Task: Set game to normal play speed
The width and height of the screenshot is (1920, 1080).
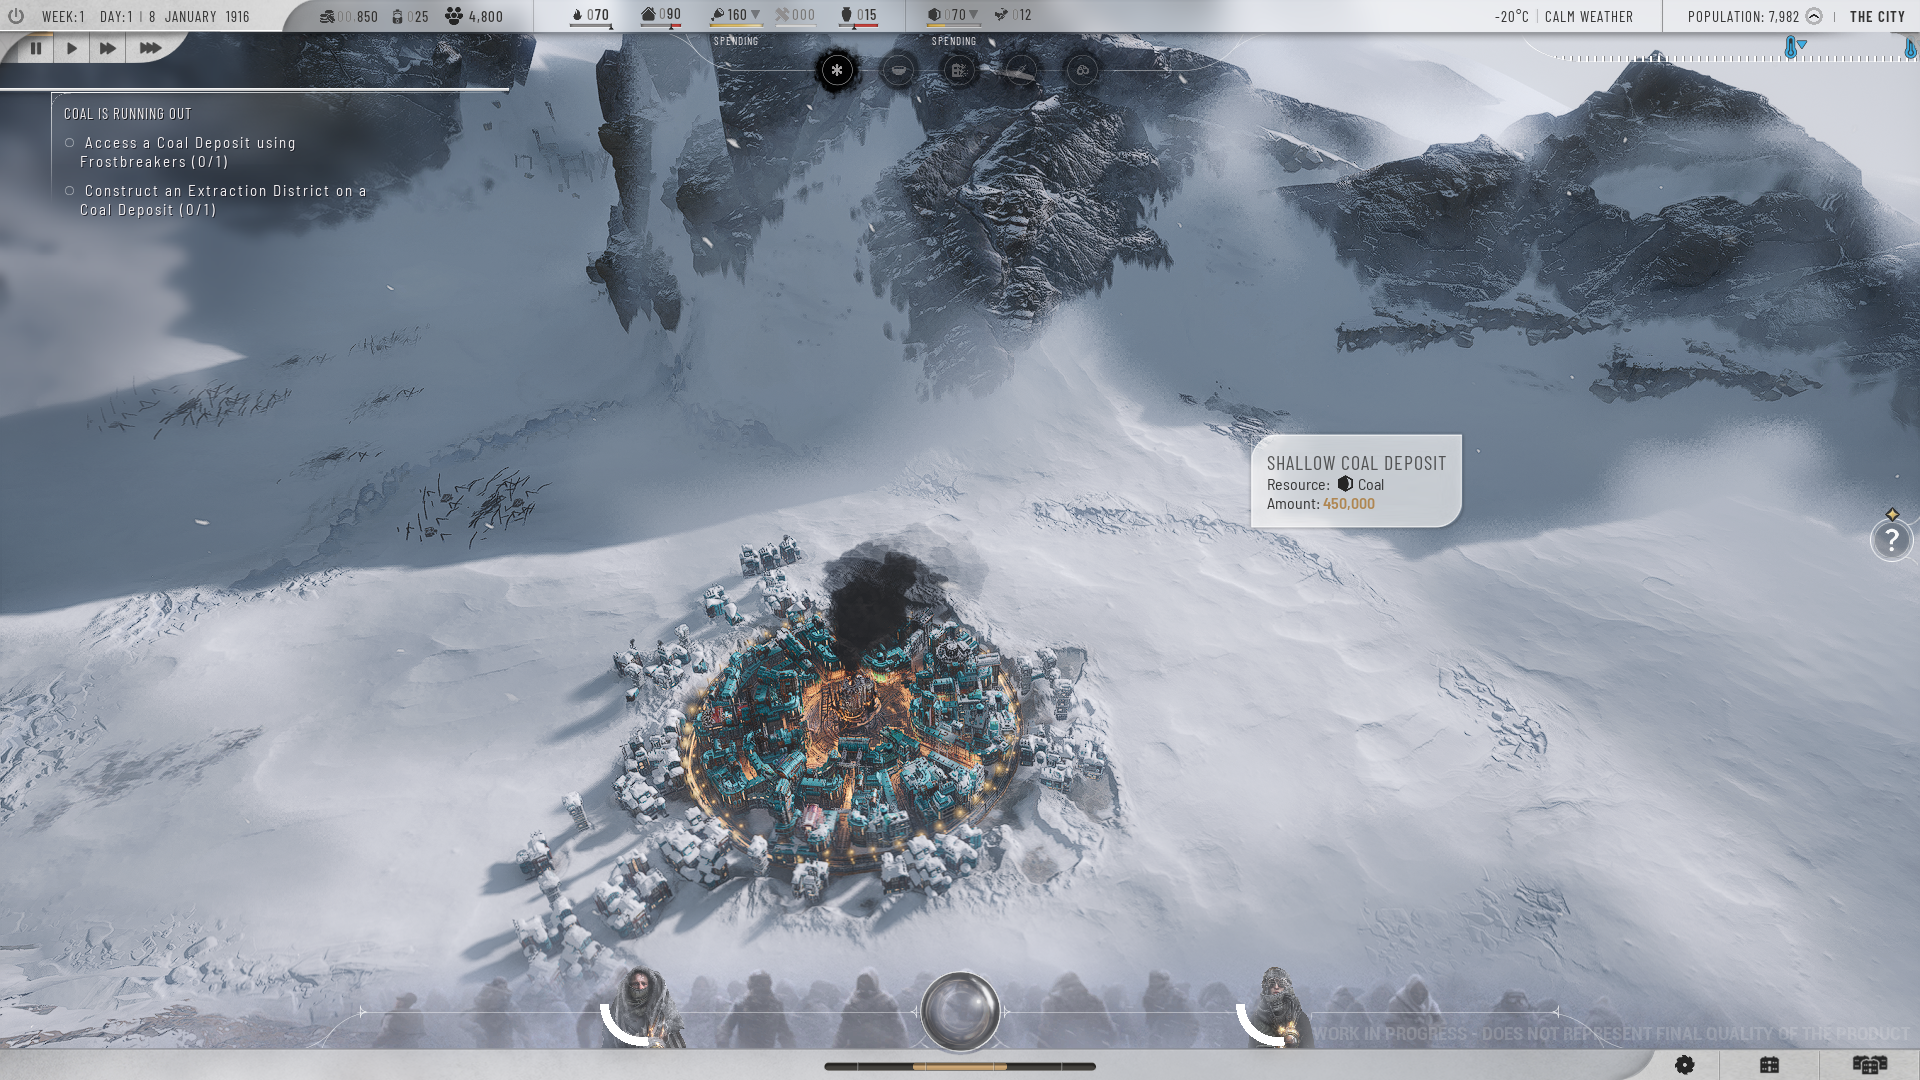Action: (72, 48)
